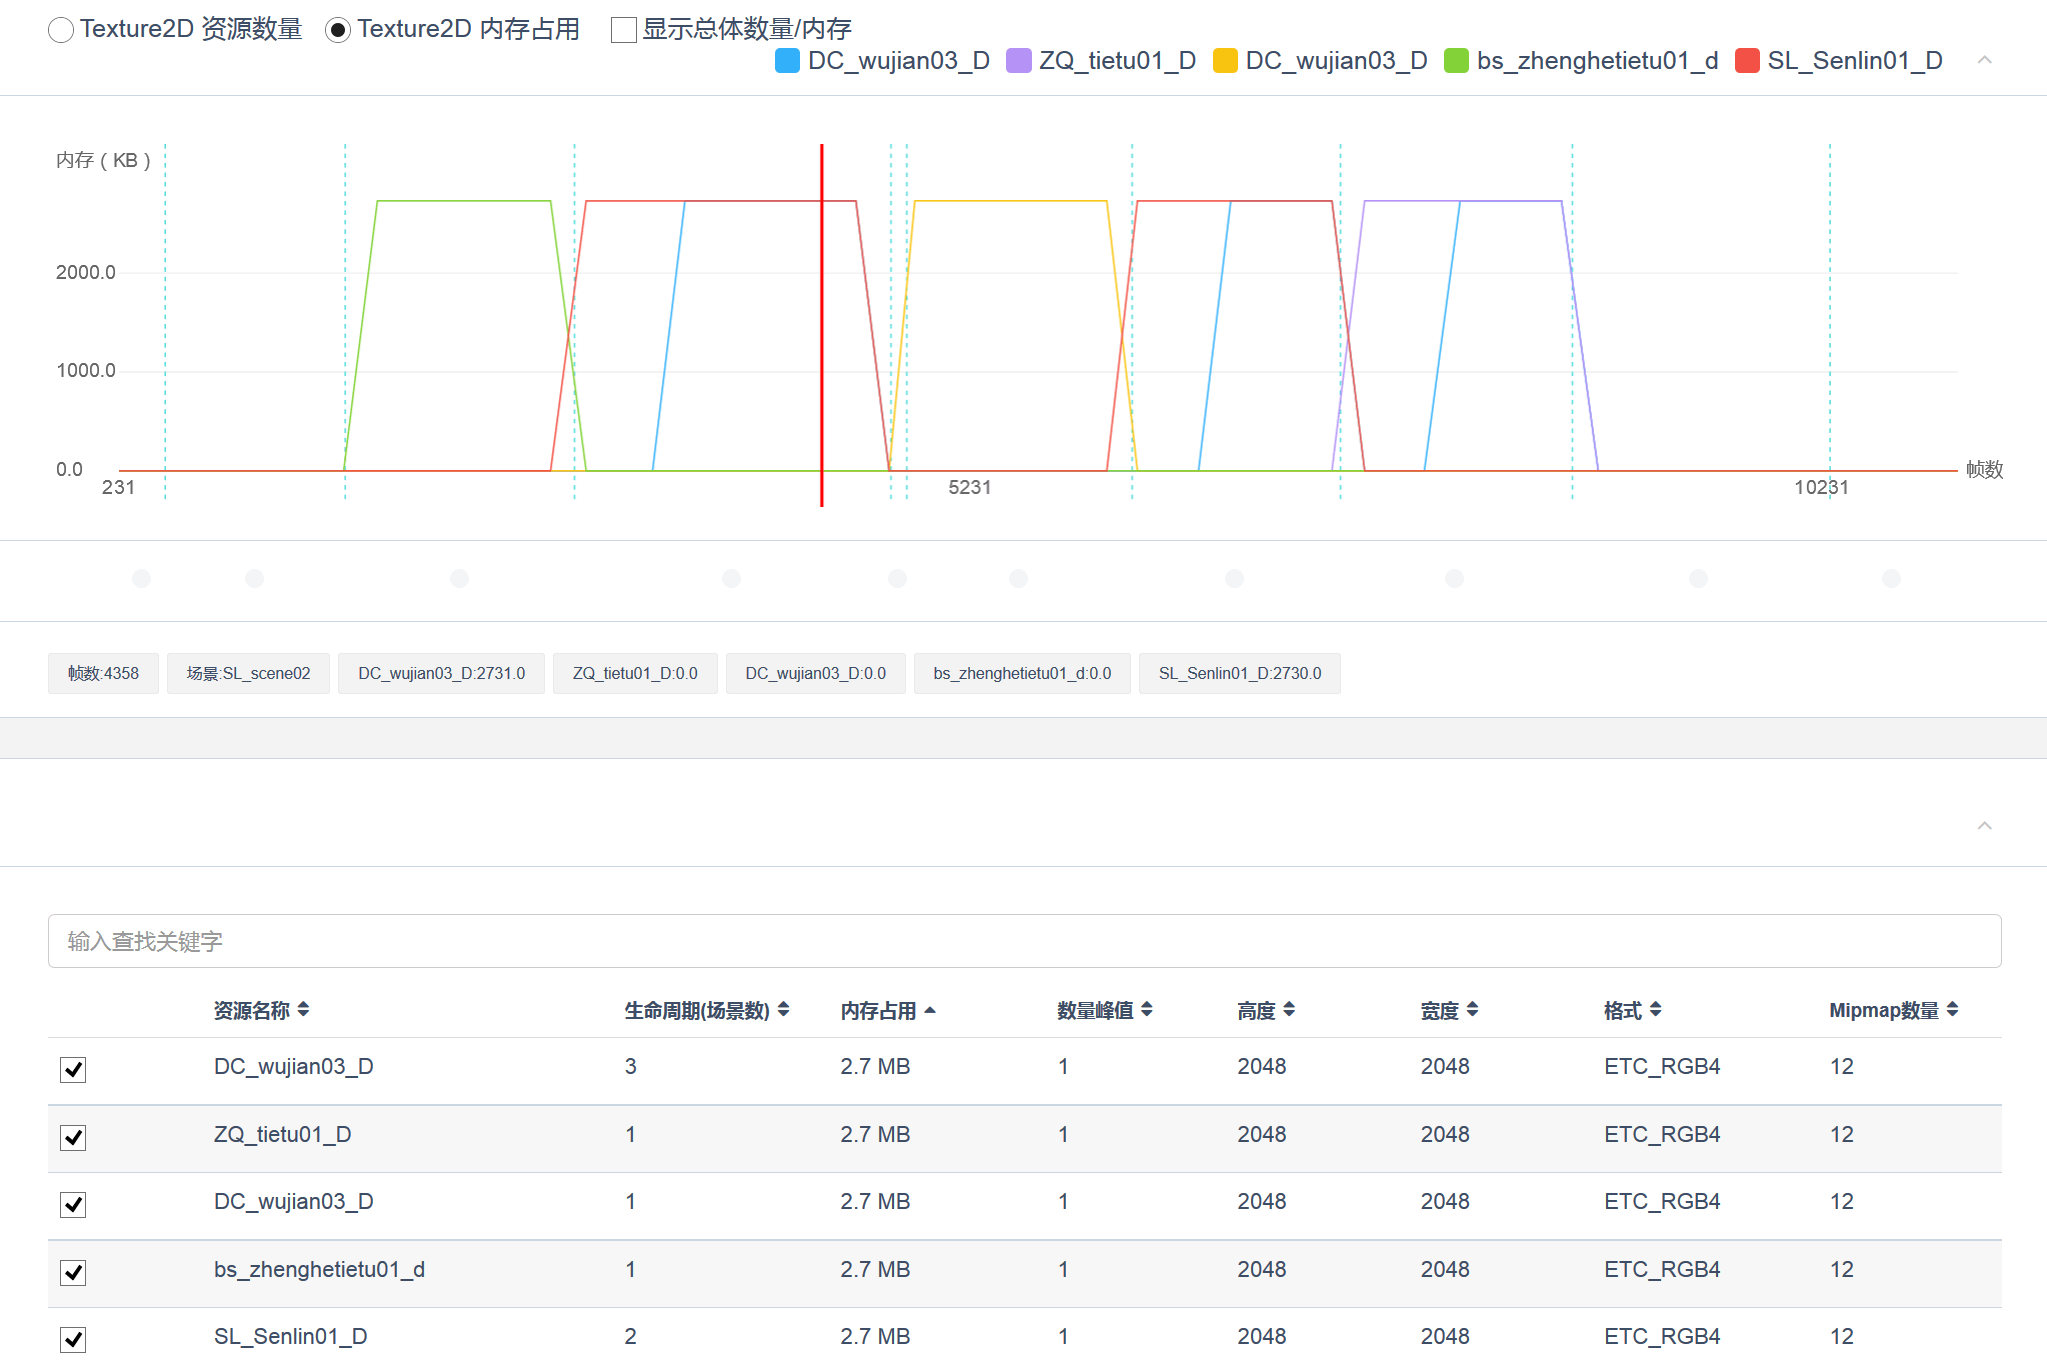Sort by 格式 column arrows

1656,1010
